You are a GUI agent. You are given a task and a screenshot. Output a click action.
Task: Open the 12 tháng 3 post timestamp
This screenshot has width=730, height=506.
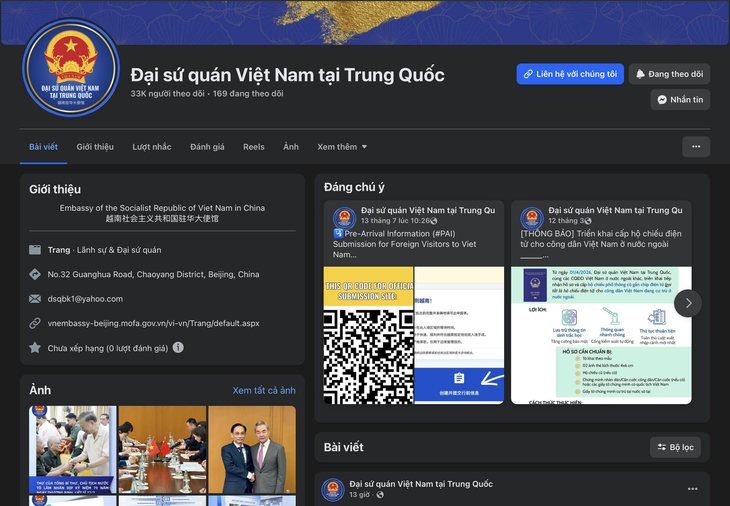point(566,221)
